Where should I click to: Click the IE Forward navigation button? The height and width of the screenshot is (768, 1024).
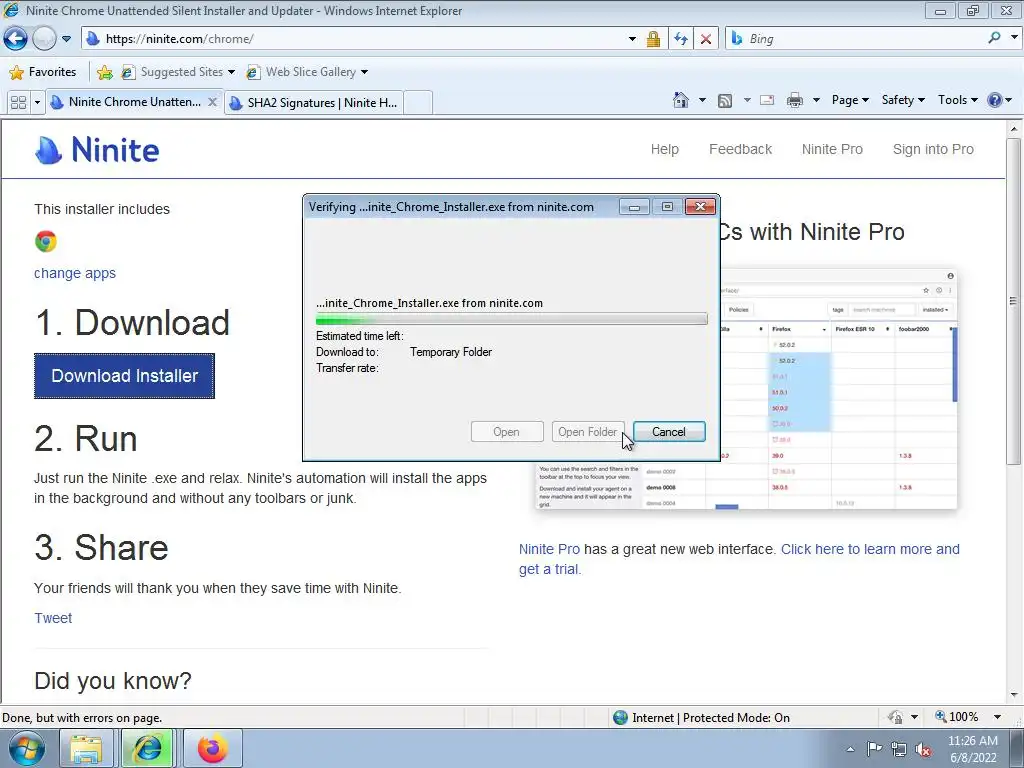tap(44, 39)
